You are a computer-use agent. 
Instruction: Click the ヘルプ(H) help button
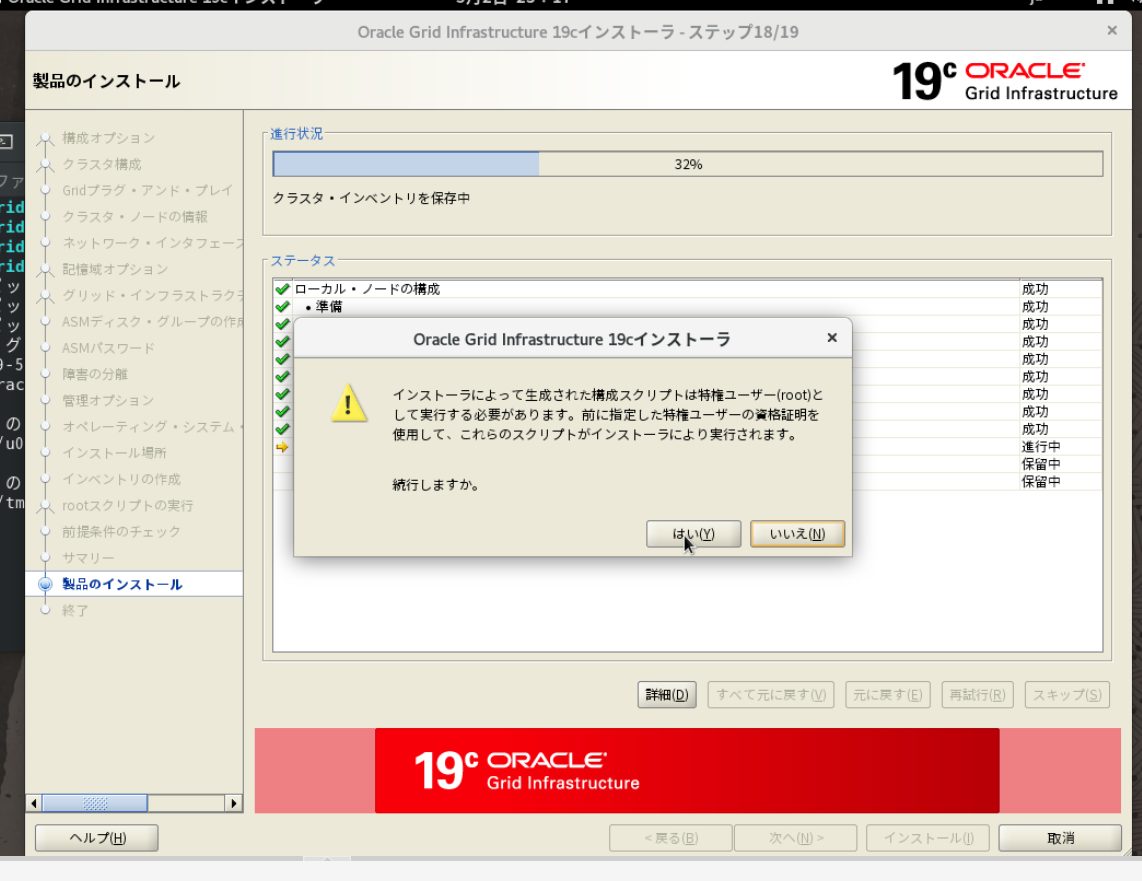pyautogui.click(x=97, y=838)
